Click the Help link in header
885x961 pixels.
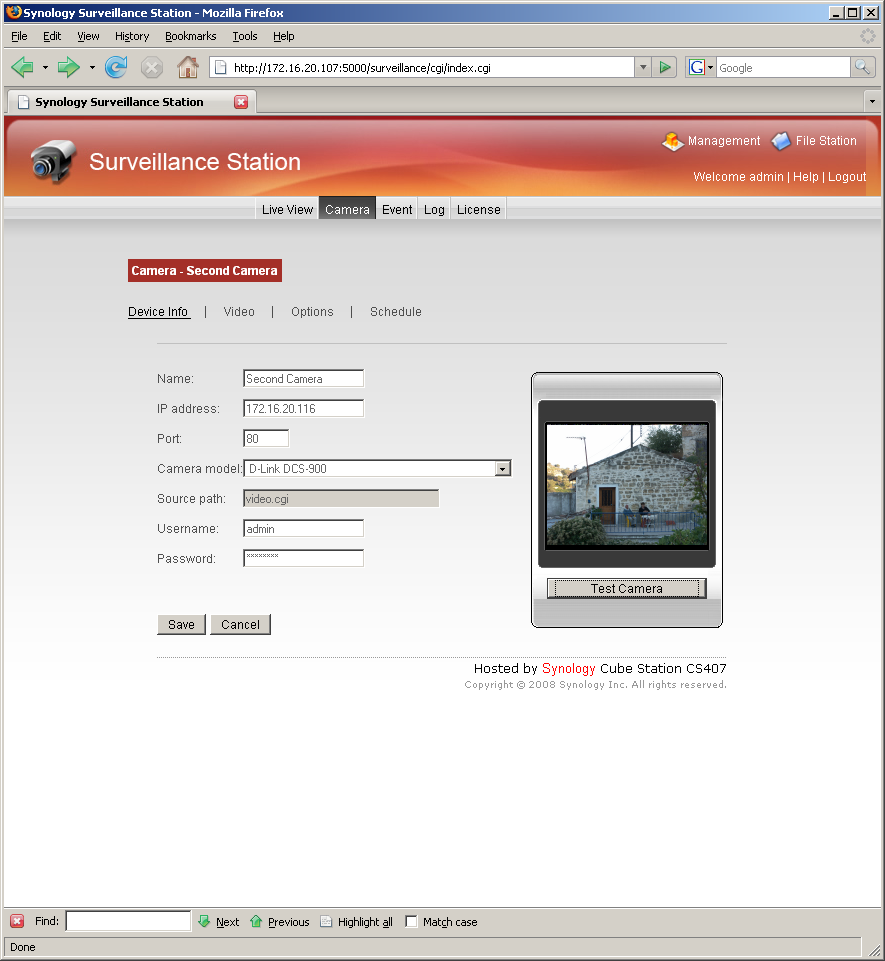click(x=805, y=177)
